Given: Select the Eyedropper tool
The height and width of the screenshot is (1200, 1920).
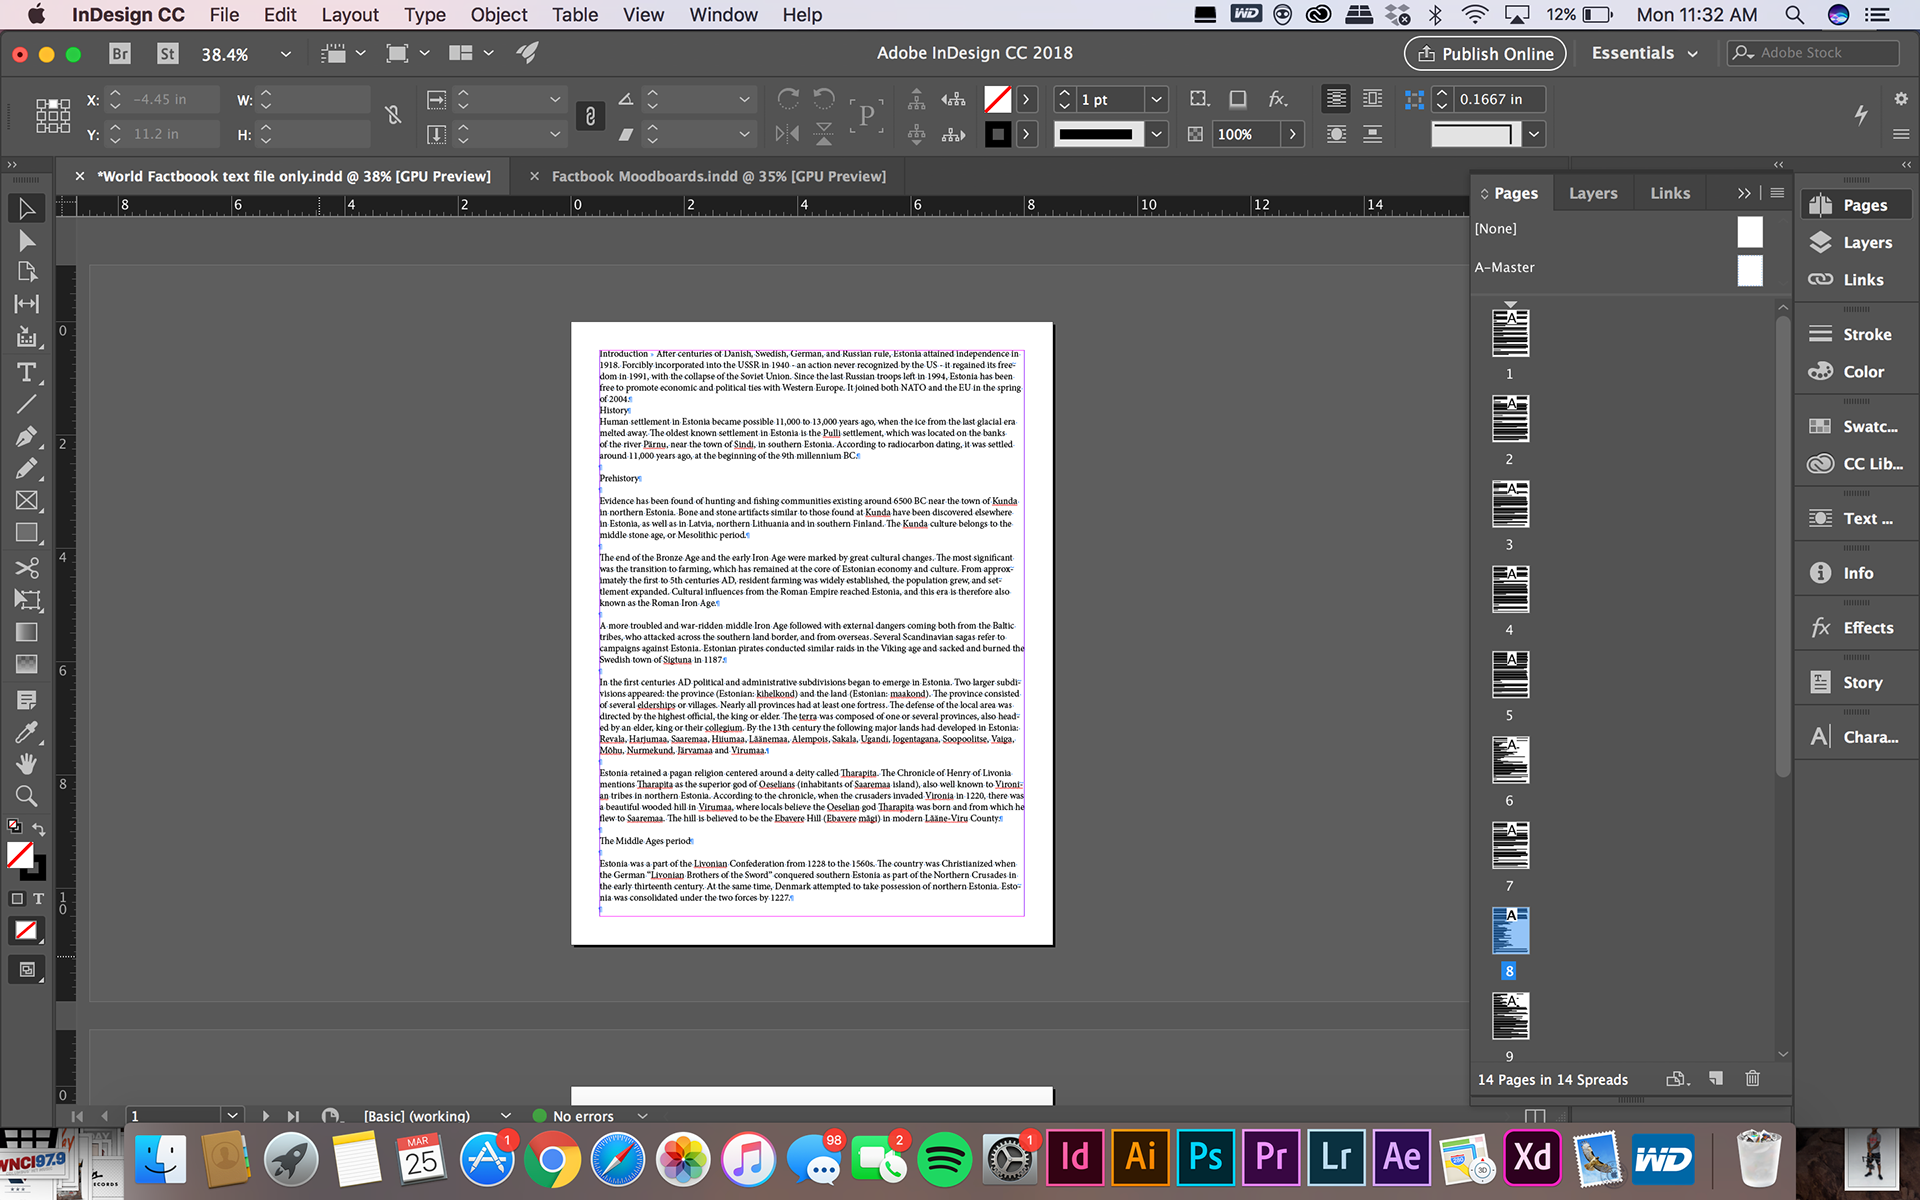Looking at the screenshot, I should 27,732.
